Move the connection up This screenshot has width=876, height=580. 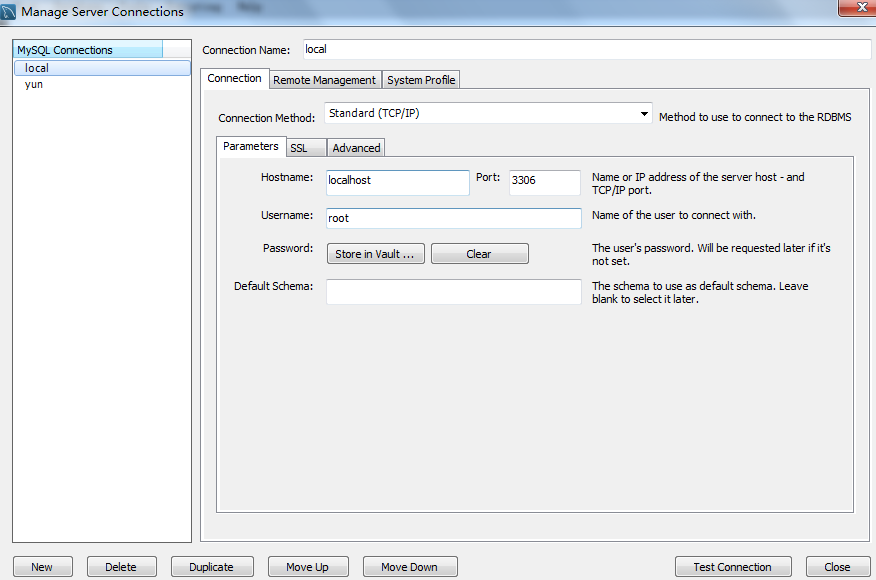308,567
